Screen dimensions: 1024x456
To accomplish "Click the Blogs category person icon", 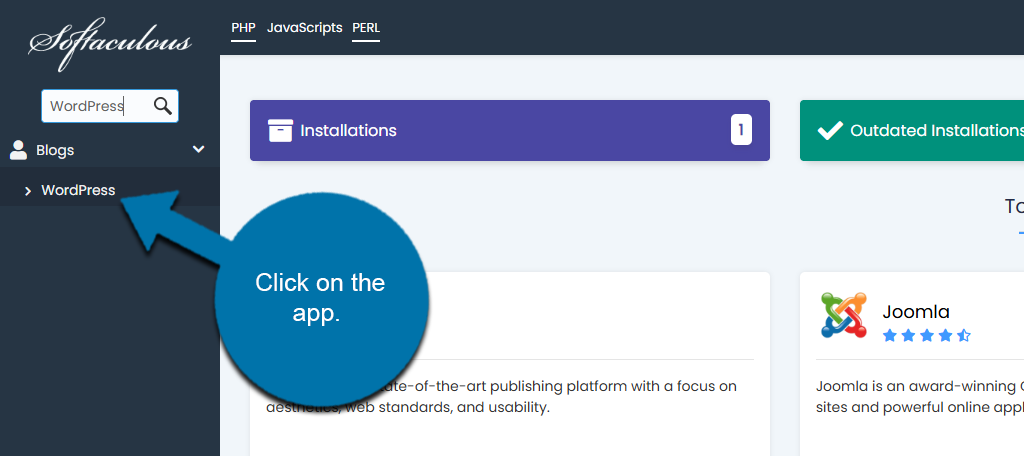I will click(18, 150).
